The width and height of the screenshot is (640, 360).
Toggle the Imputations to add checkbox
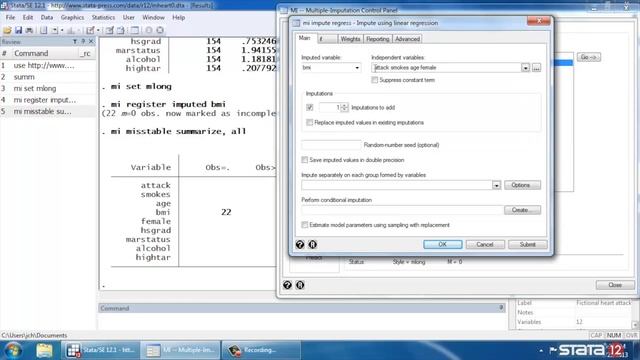309,107
